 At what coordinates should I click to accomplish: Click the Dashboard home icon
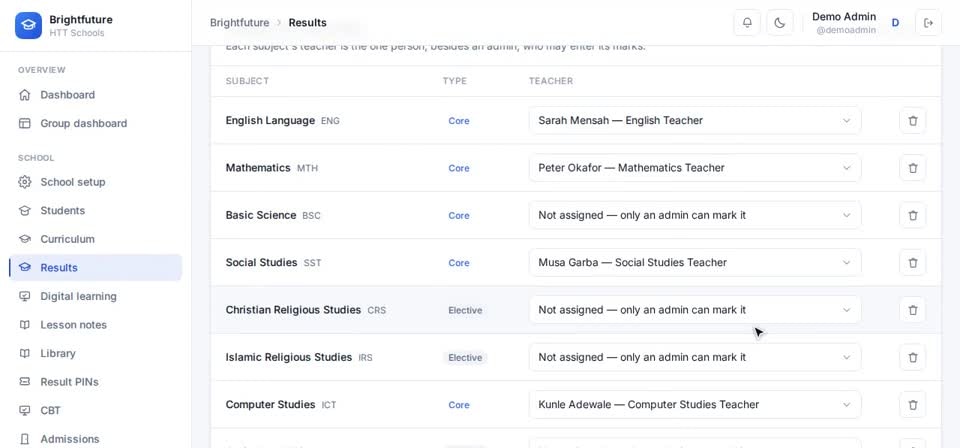coord(24,95)
